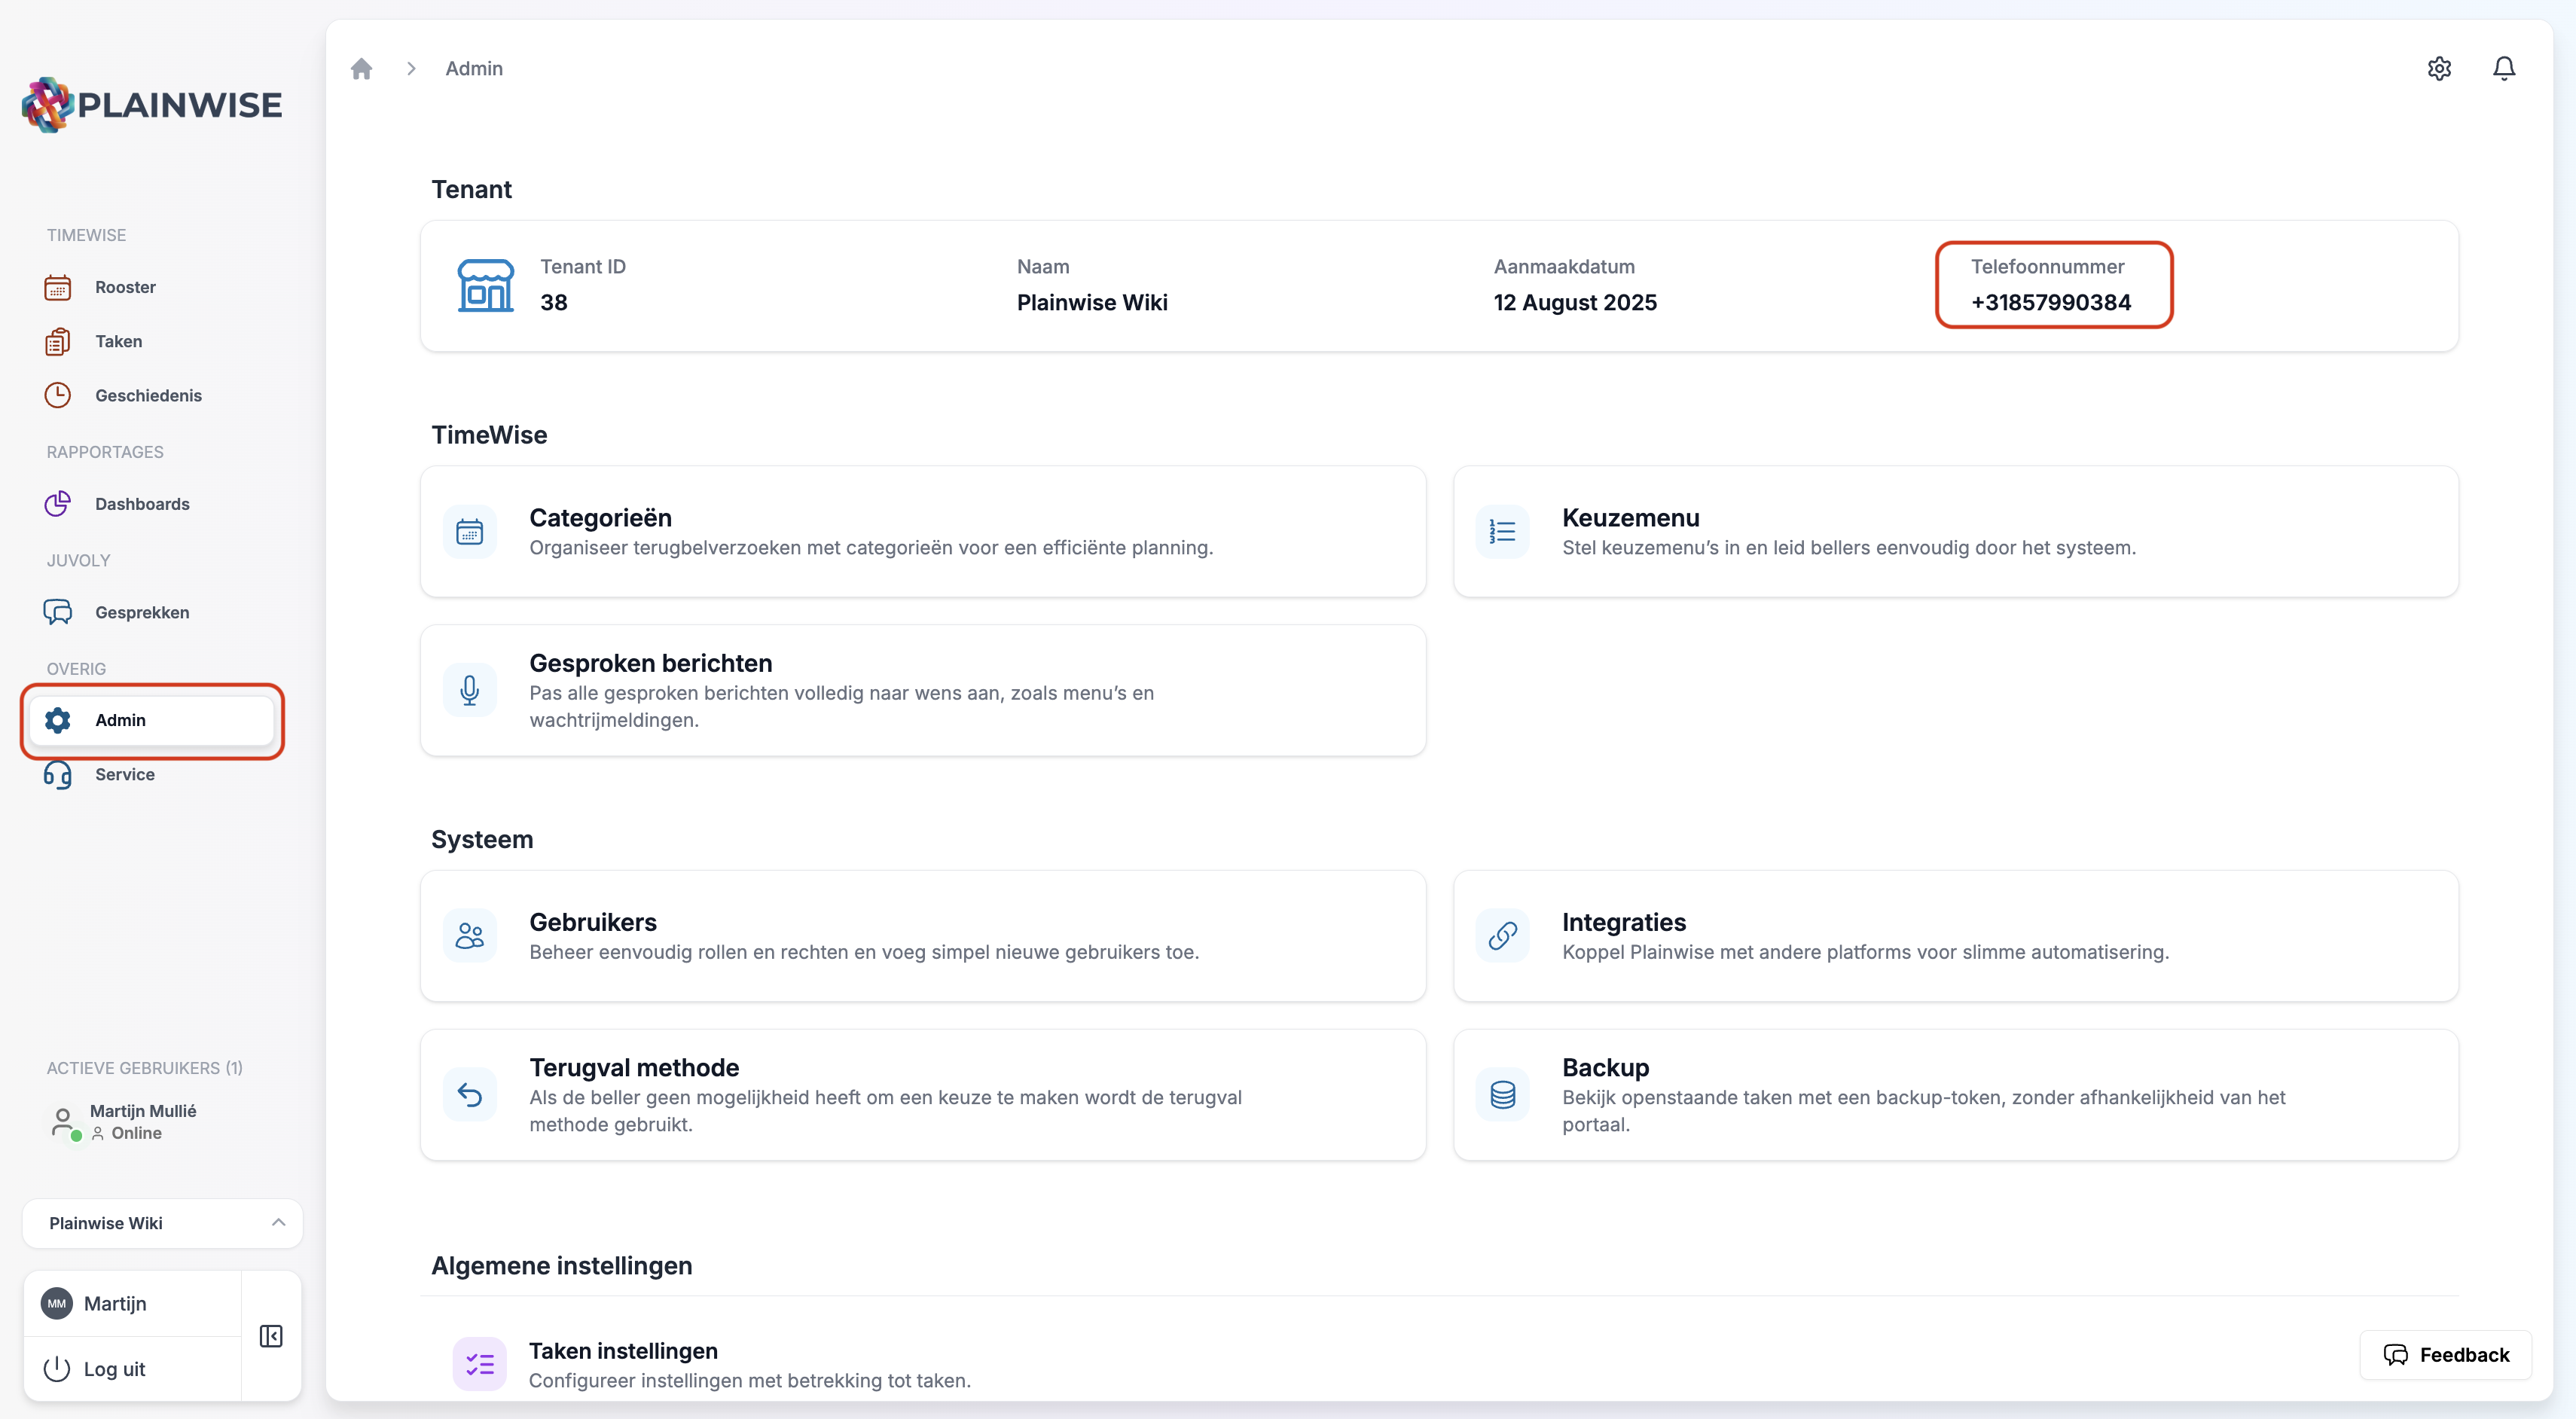Screen dimensions: 2576x1419
Task: Open notifications bell icon
Action: click(x=2503, y=68)
